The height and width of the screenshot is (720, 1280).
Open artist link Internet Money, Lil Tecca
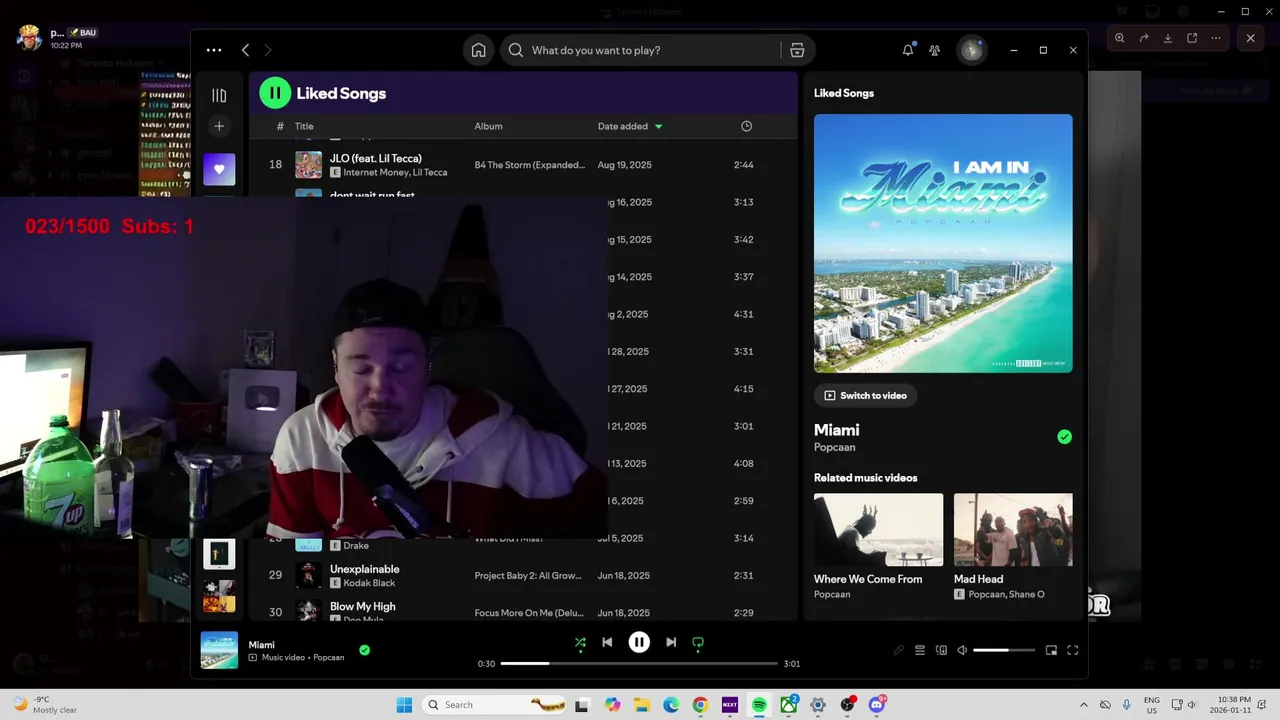[395, 172]
